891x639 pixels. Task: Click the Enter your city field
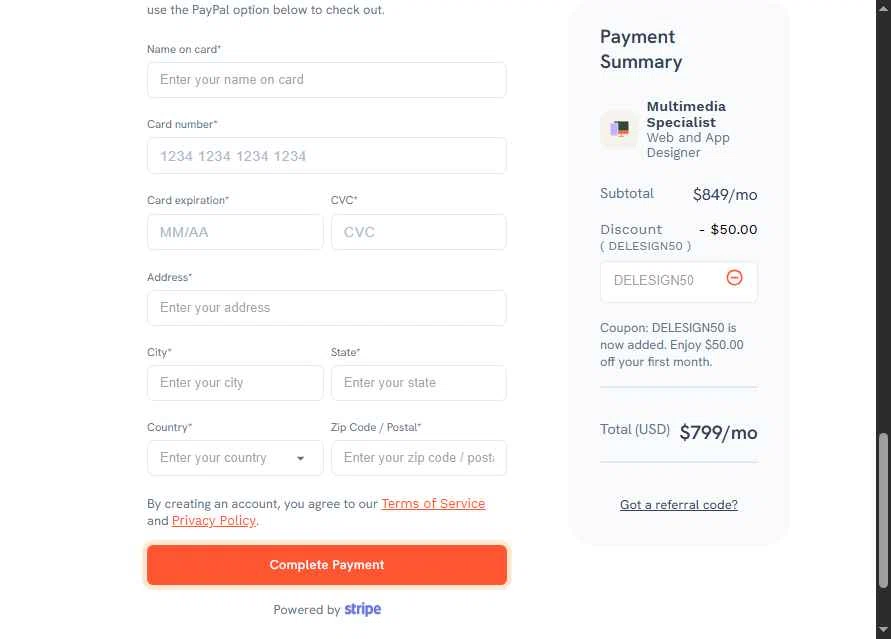(x=235, y=383)
